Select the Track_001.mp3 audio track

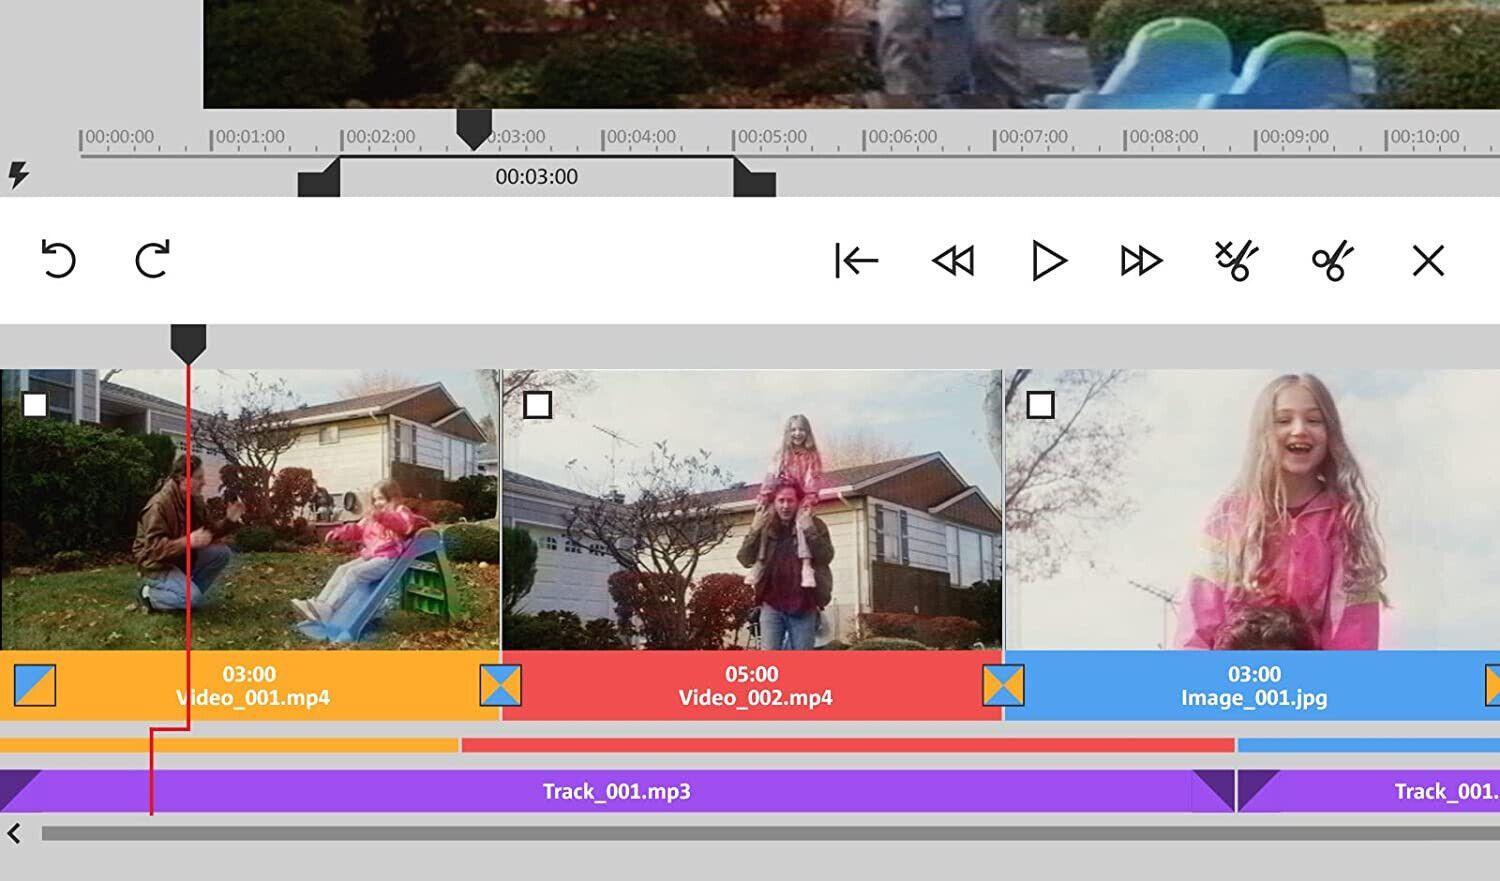coord(616,791)
